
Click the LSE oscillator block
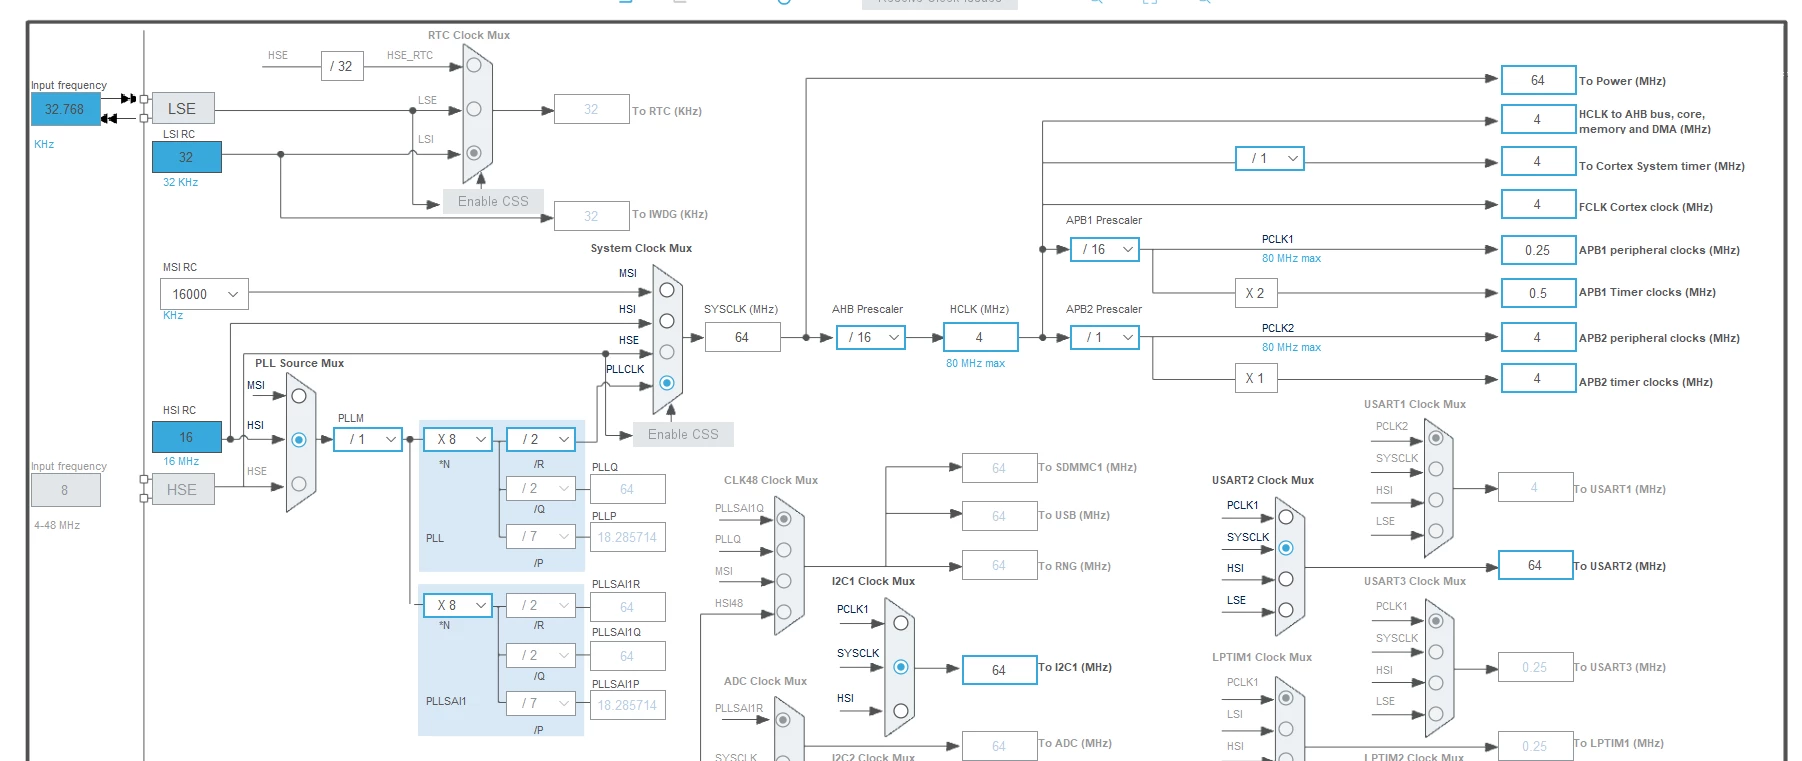pos(183,108)
